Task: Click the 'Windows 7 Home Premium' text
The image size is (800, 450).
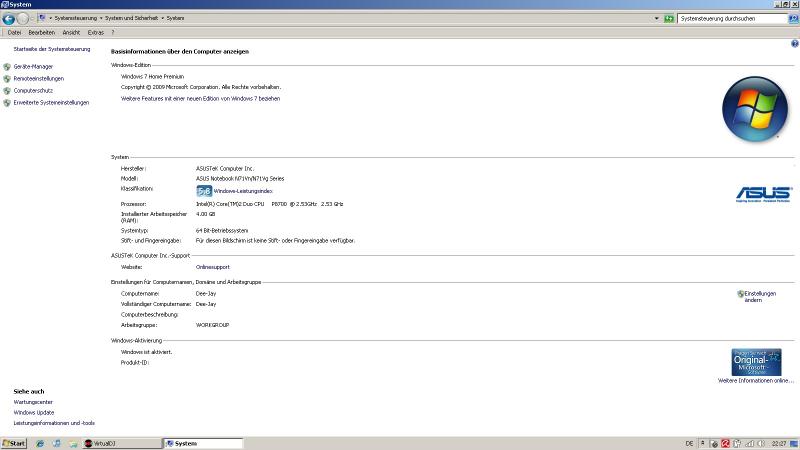Action: 152,77
